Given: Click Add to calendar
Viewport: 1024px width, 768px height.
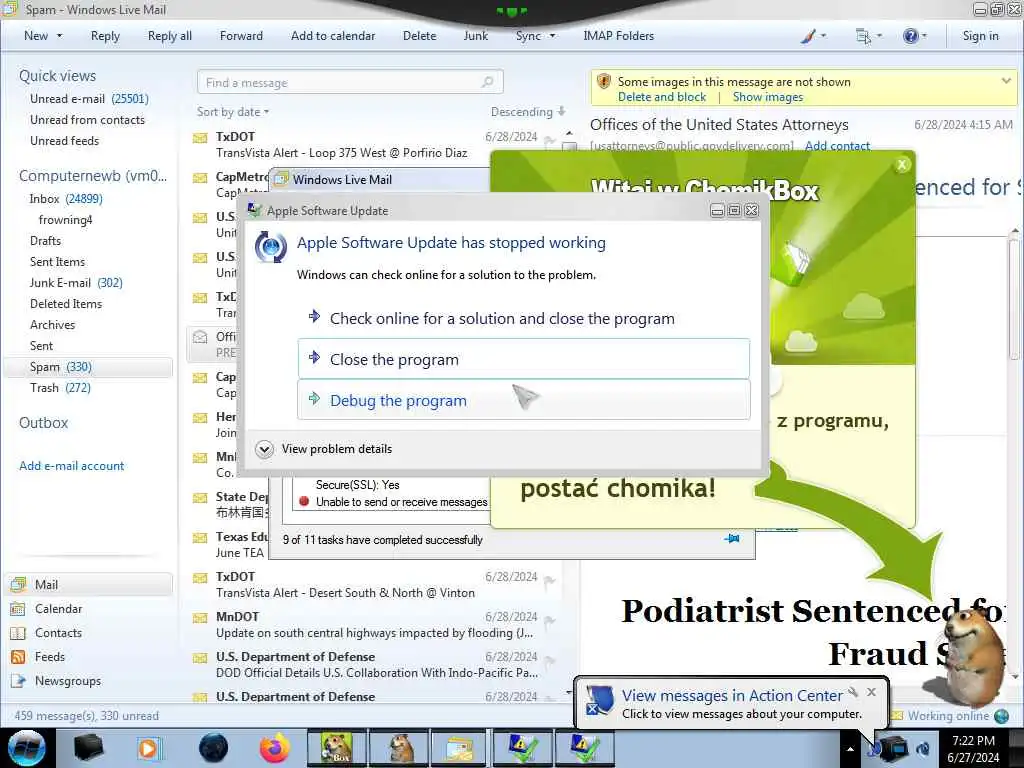Looking at the screenshot, I should click(333, 36).
